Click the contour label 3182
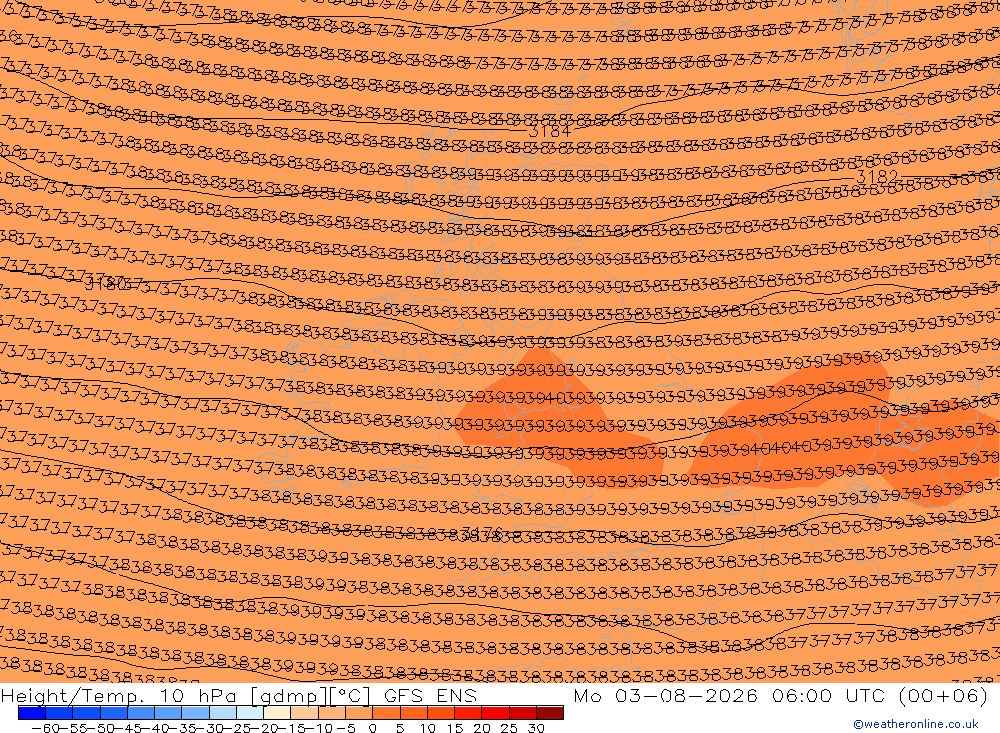The height and width of the screenshot is (733, 1000). (877, 176)
